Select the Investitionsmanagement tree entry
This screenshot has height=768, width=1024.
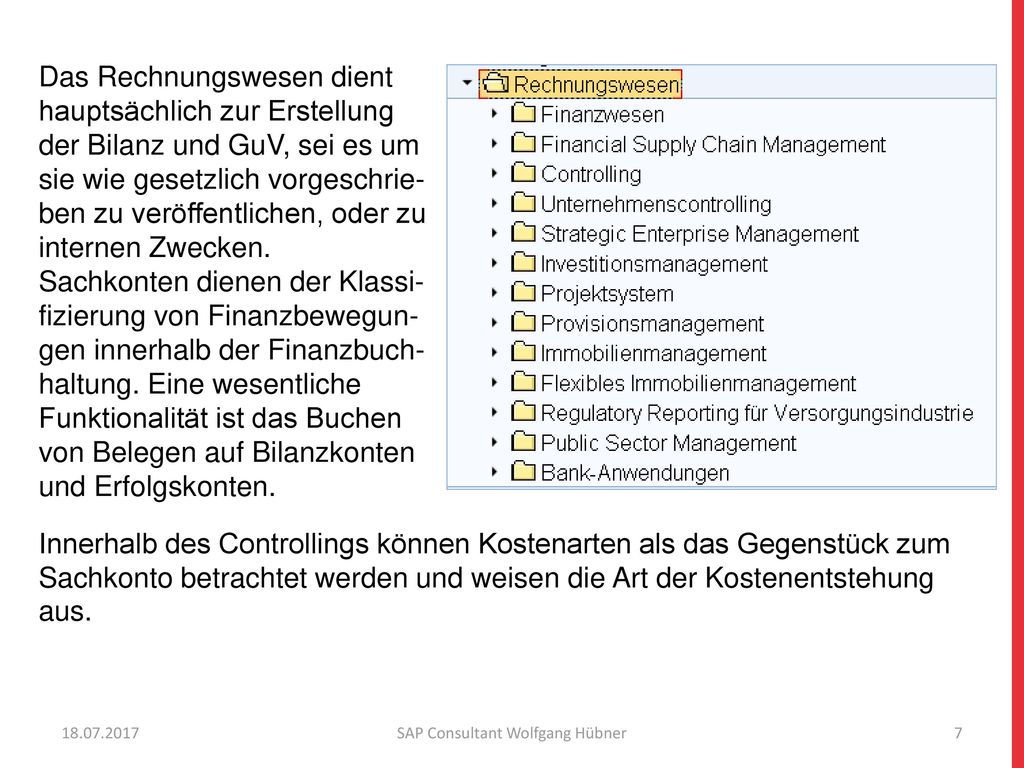tap(654, 264)
